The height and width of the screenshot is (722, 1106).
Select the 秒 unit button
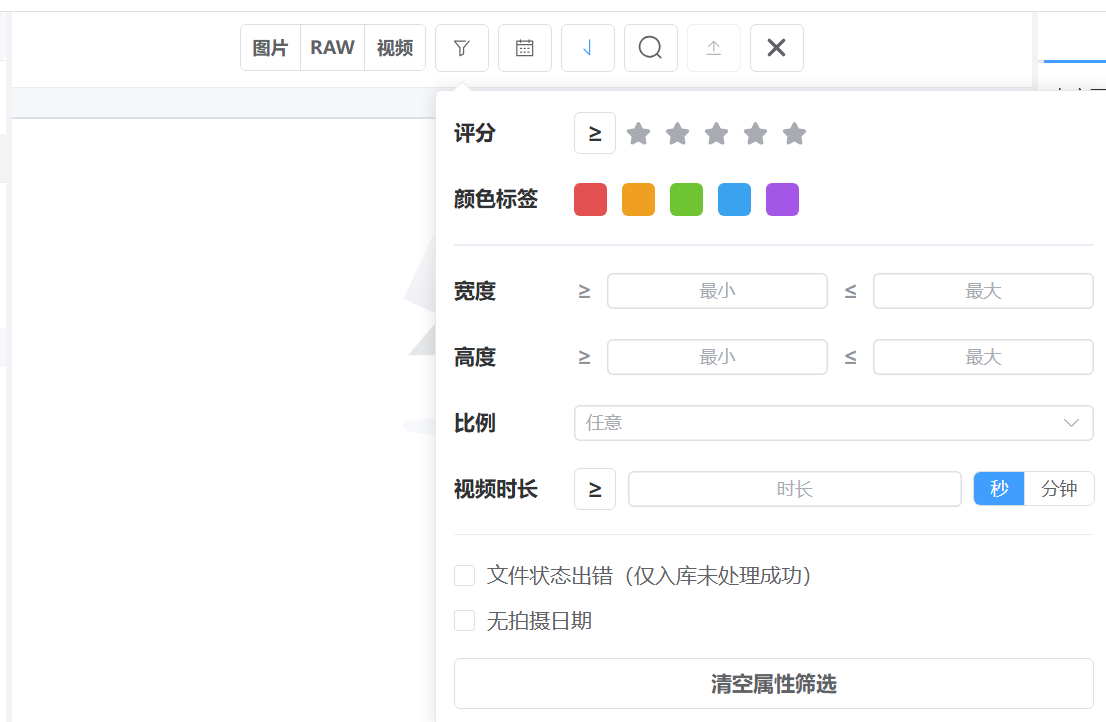click(999, 489)
